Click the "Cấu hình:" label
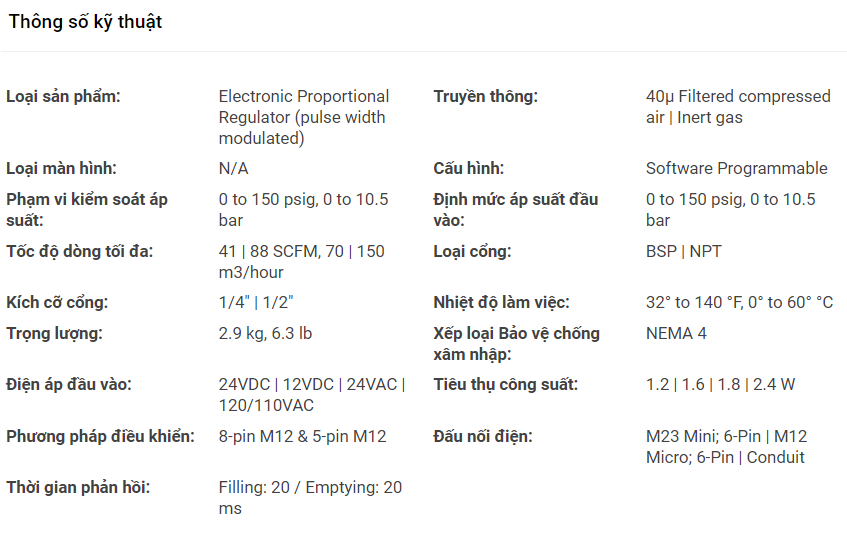The height and width of the screenshot is (552, 847). [x=468, y=168]
